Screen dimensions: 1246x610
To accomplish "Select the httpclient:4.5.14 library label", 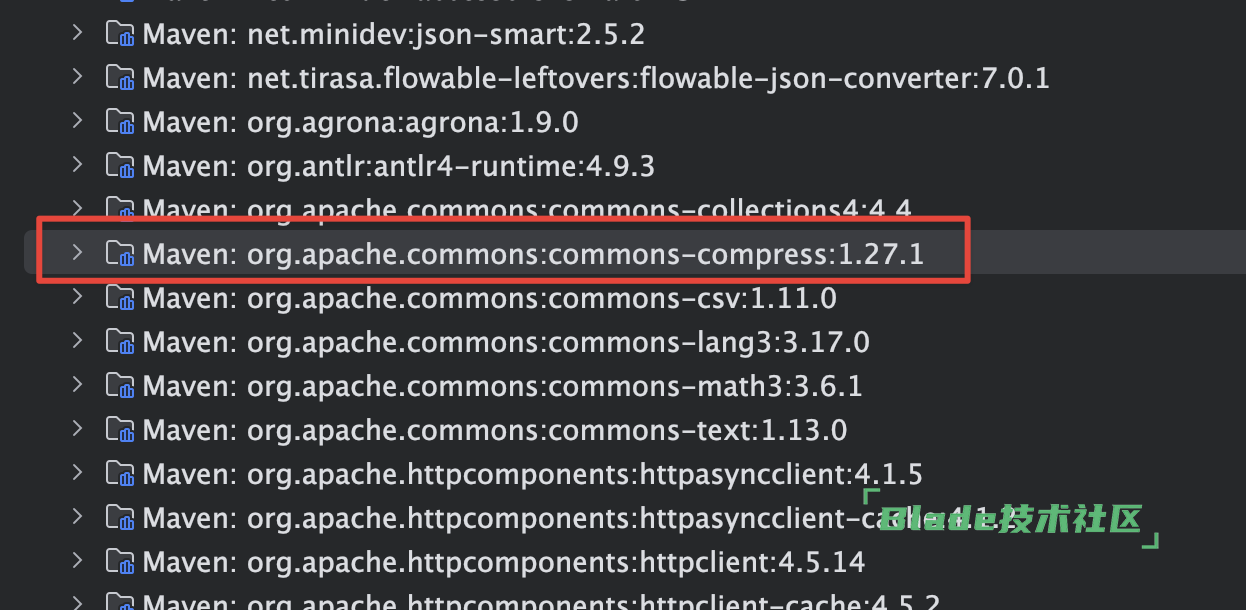I will (x=504, y=563).
